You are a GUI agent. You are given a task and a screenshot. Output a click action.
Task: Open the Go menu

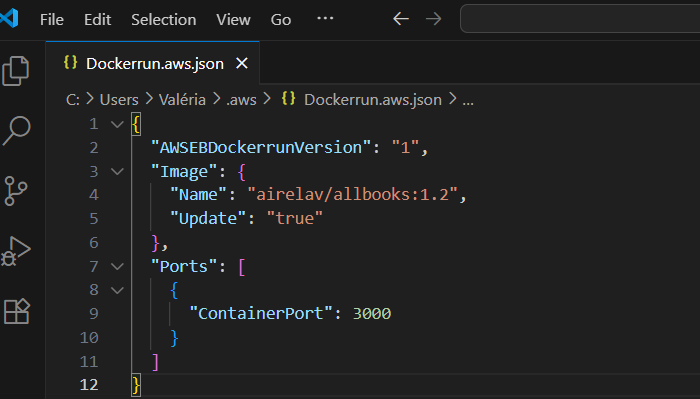[x=281, y=20]
